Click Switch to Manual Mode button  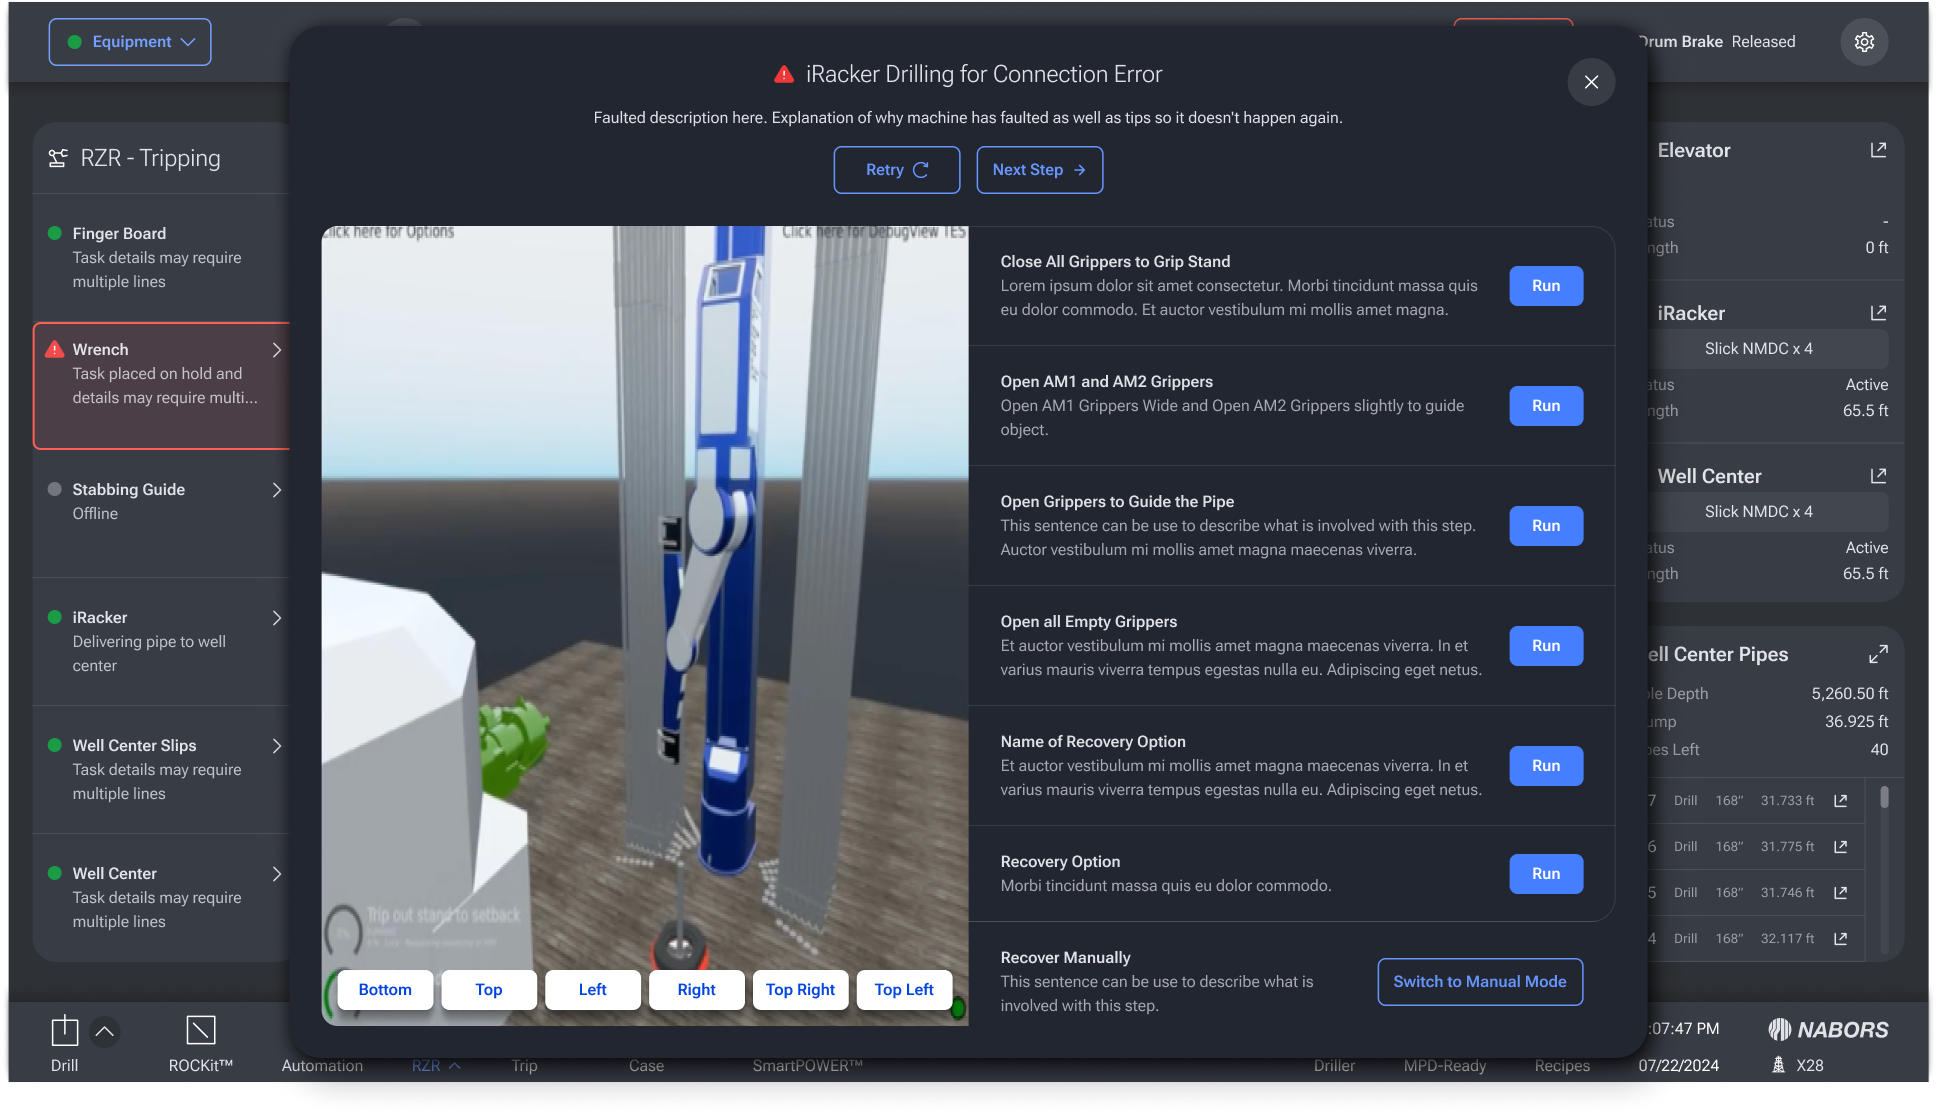[1479, 982]
